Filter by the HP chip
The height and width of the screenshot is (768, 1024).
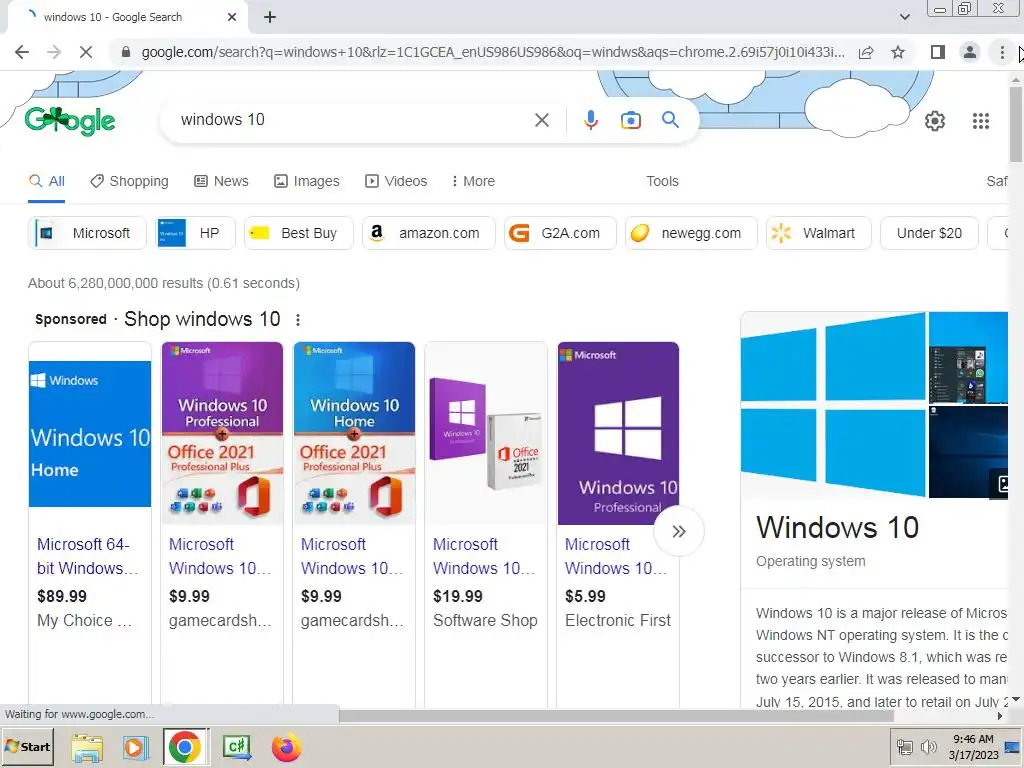[195, 233]
